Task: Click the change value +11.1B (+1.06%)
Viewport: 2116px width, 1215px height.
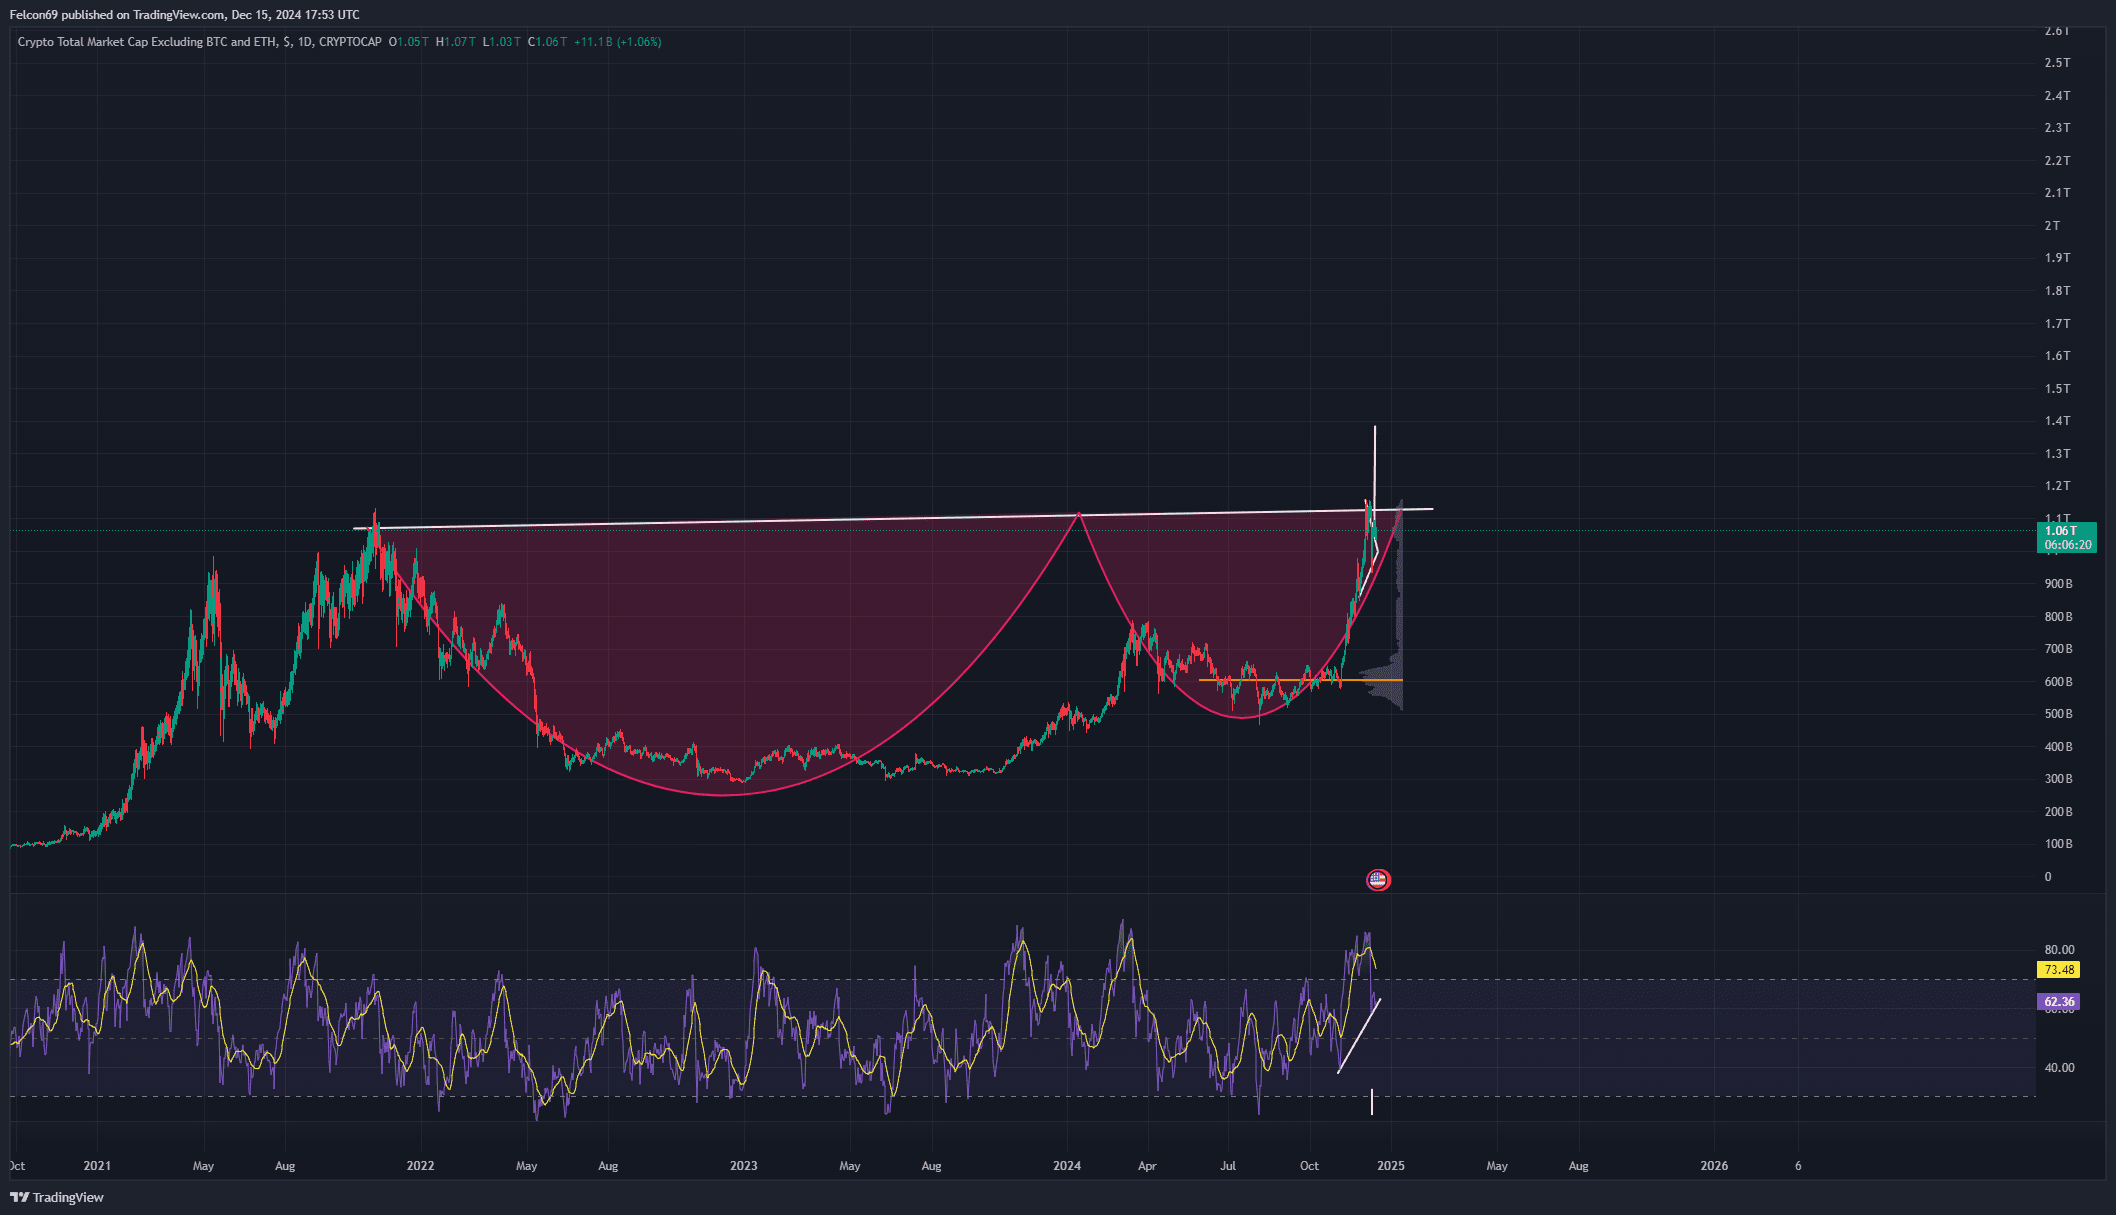Action: pos(618,42)
